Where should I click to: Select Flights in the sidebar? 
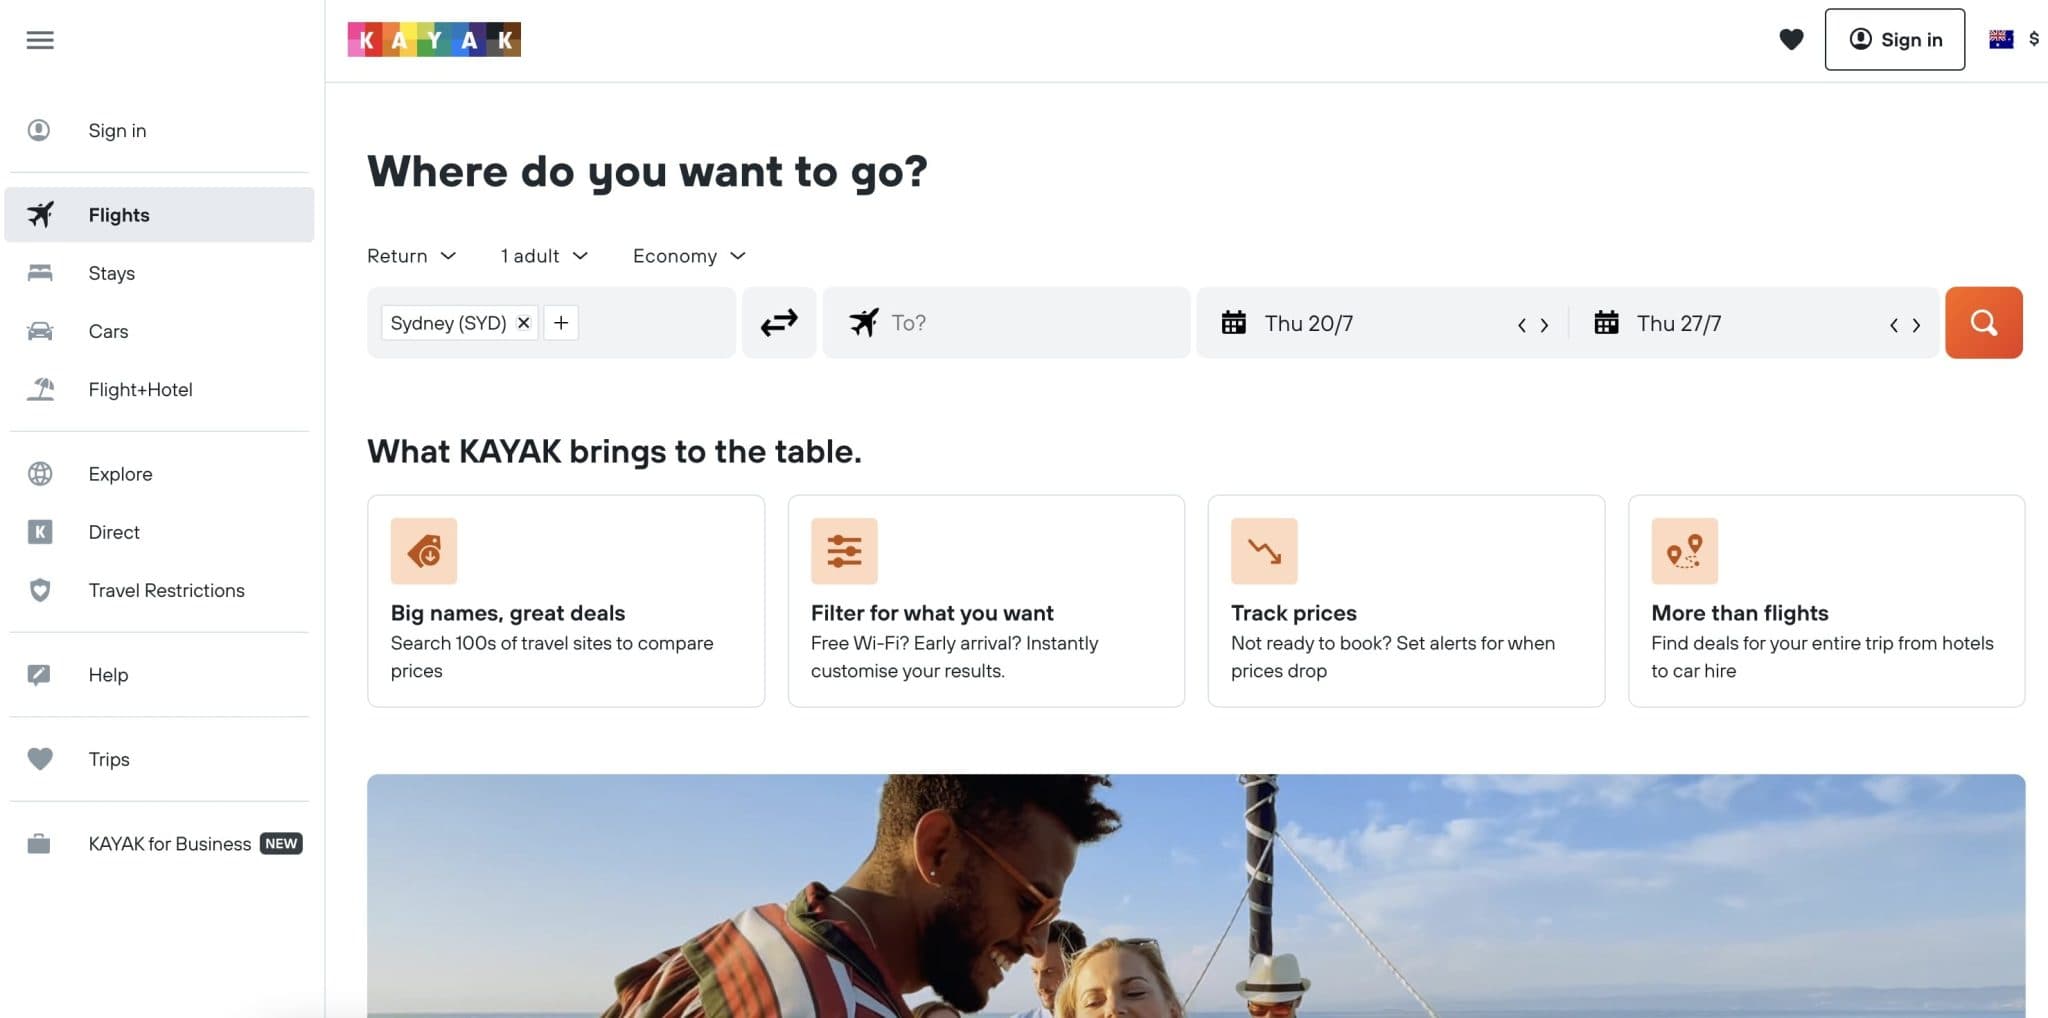click(159, 214)
